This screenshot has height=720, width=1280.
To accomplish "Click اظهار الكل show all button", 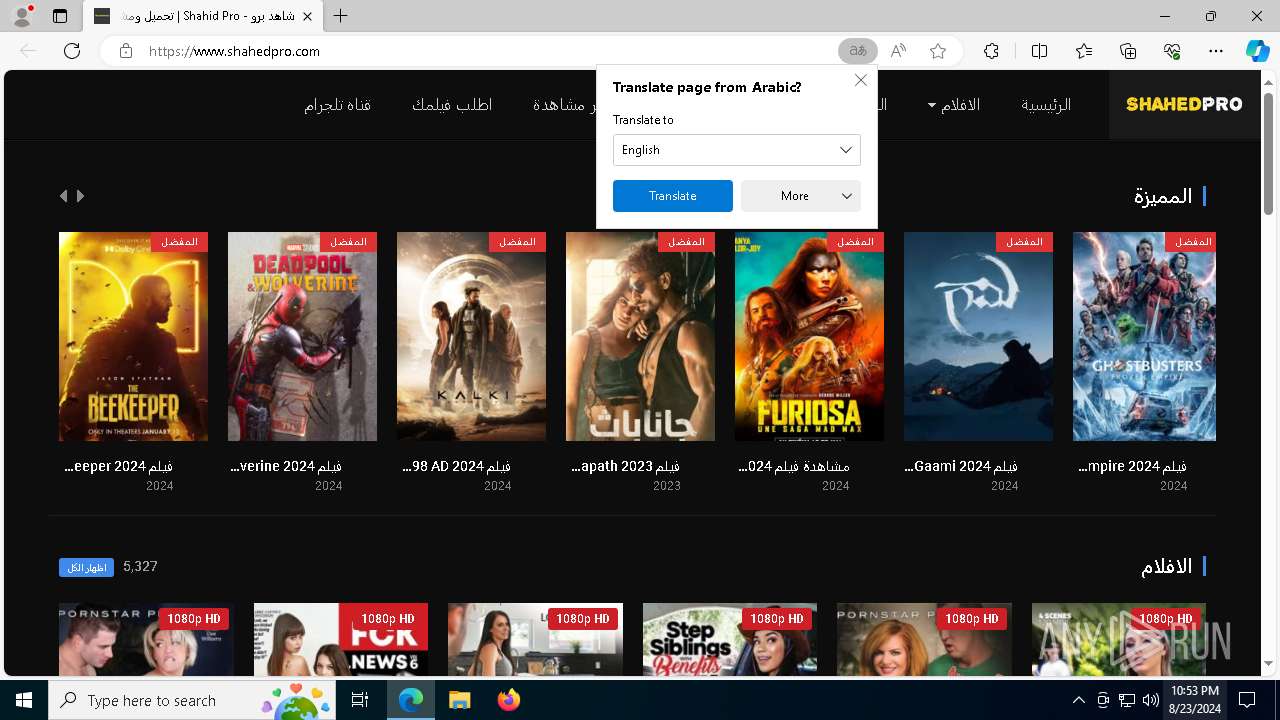I will (86, 567).
